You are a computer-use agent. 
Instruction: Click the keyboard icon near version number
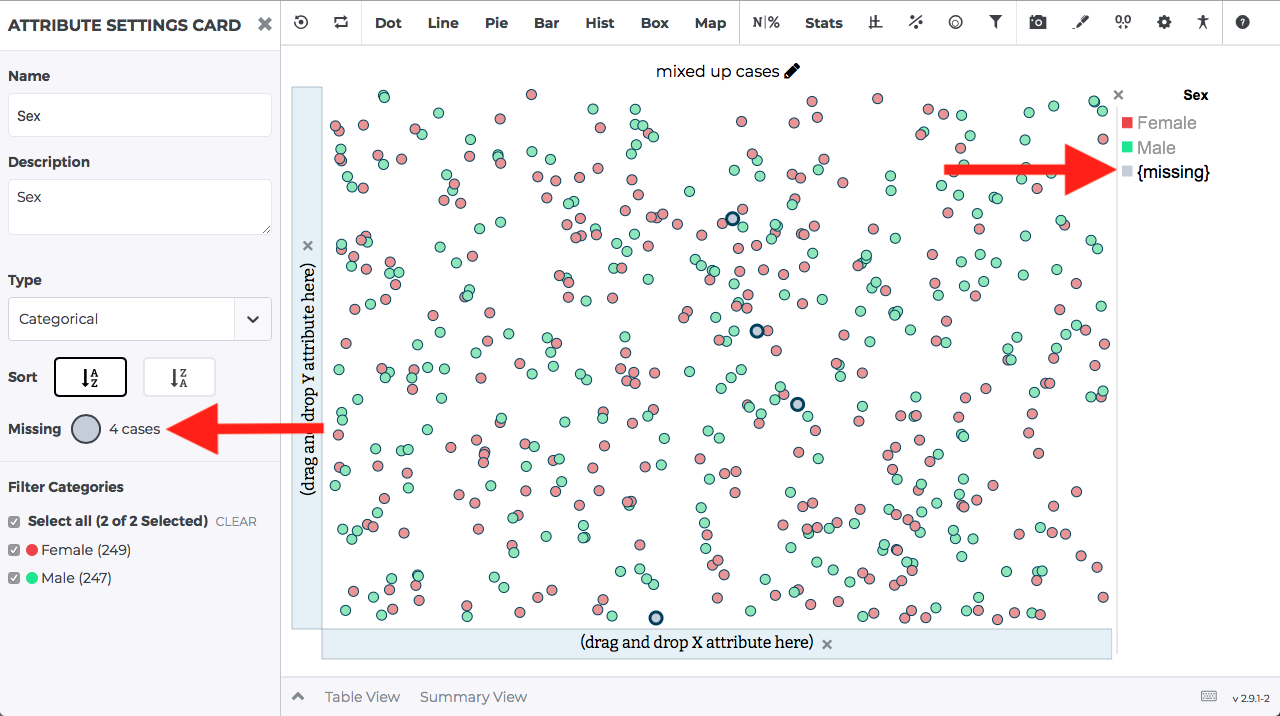click(1209, 697)
